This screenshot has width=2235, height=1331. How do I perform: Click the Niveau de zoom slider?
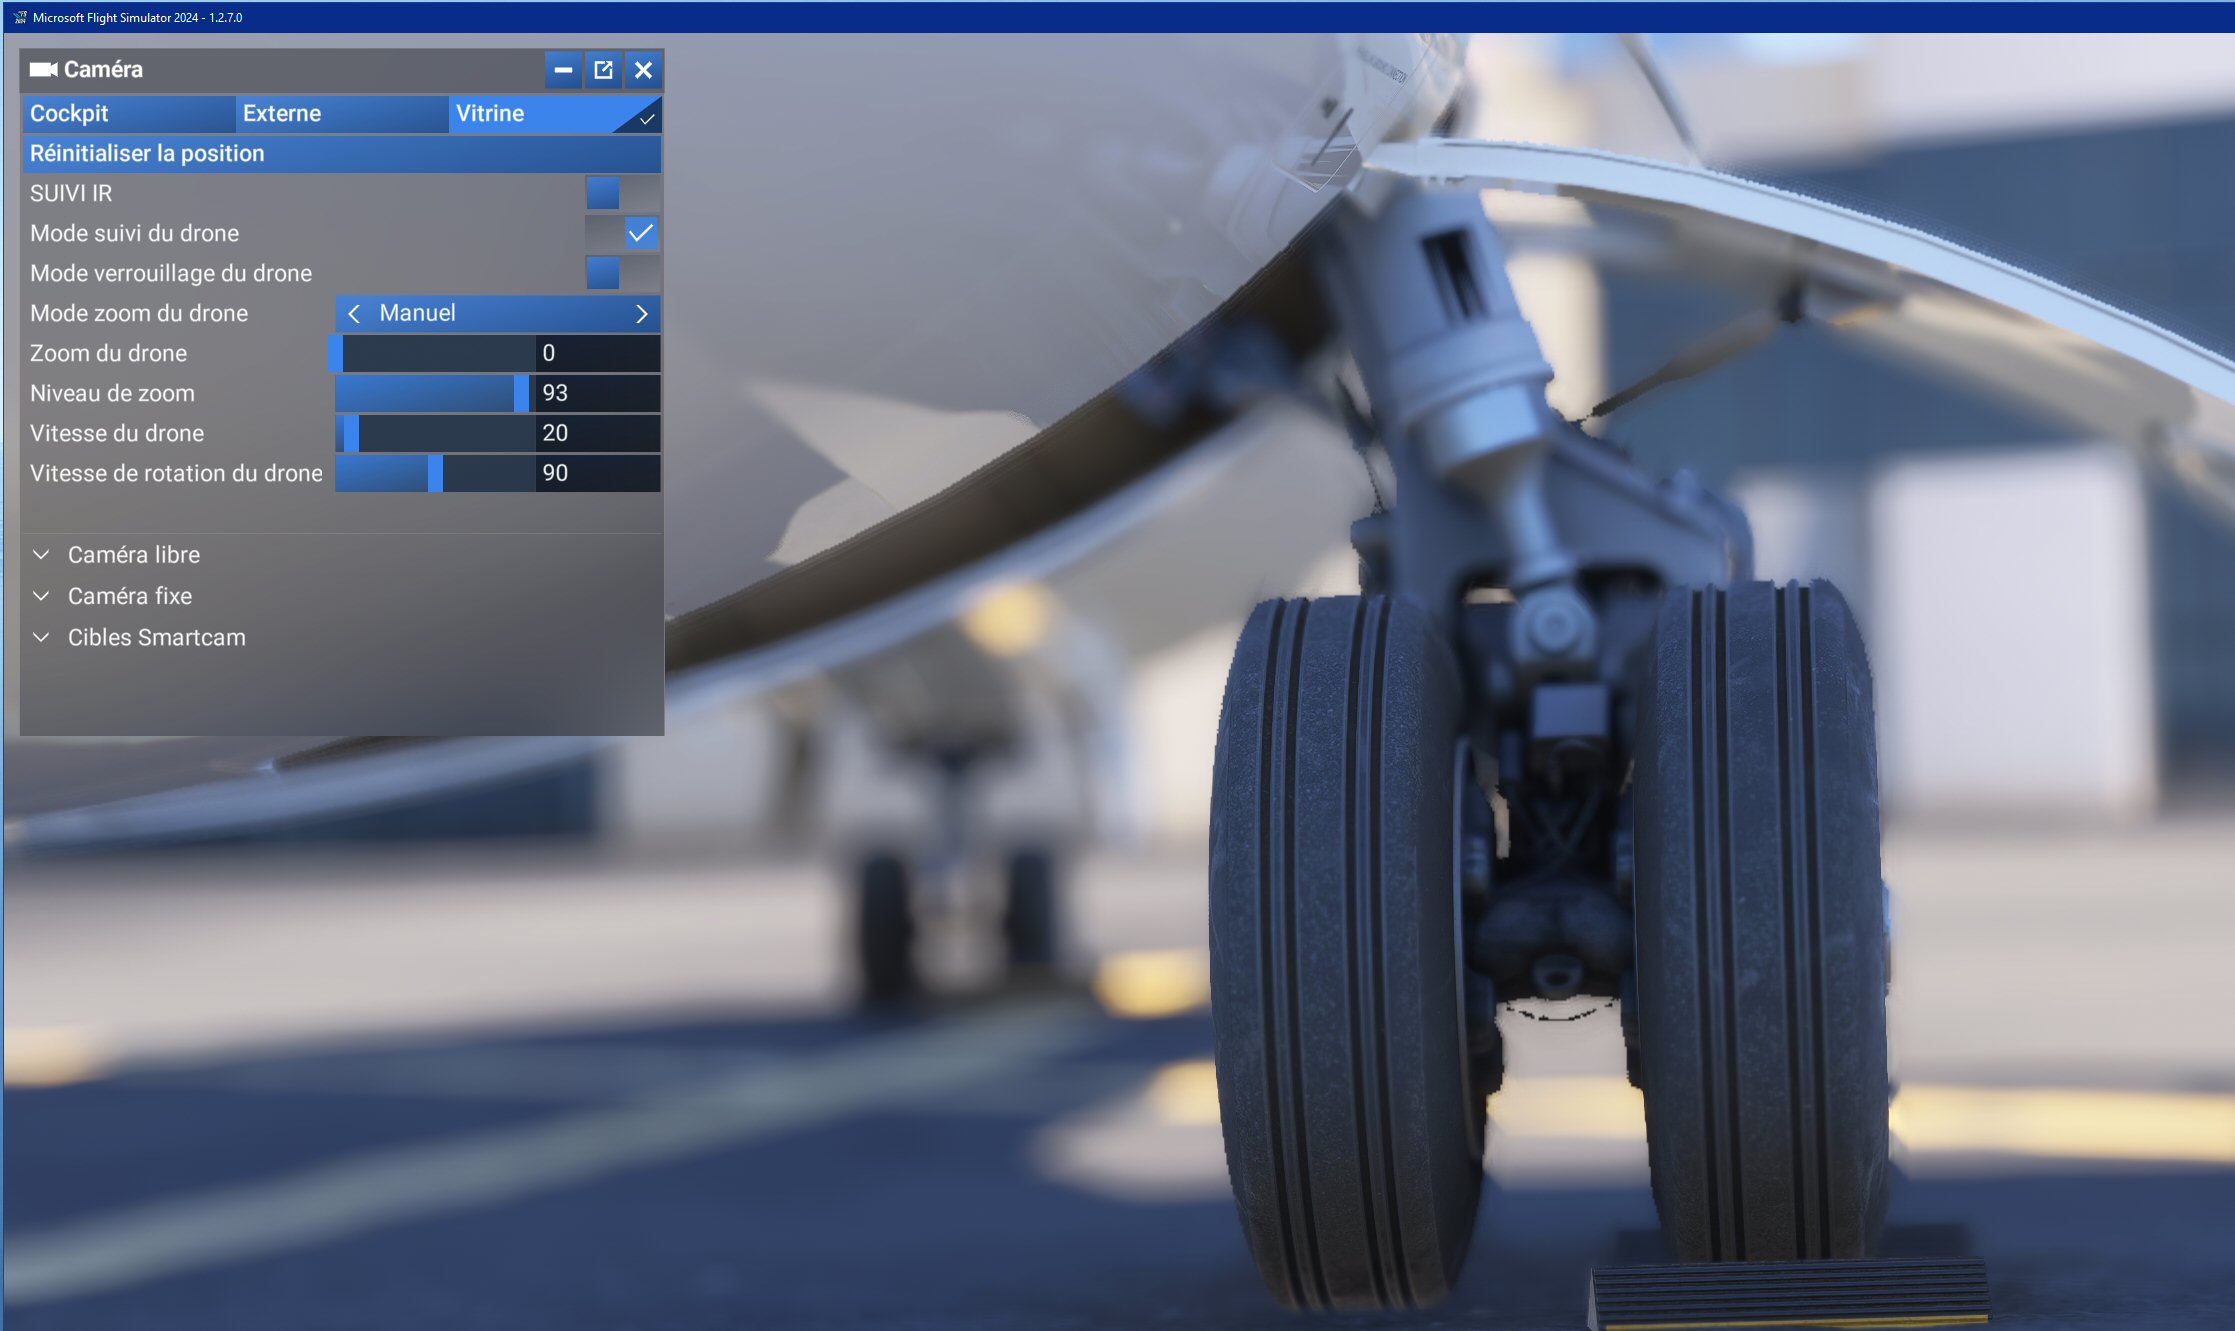[435, 394]
